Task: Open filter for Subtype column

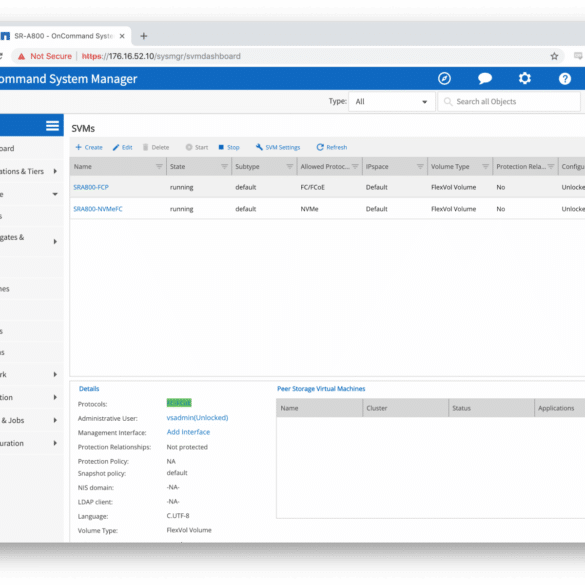Action: click(290, 166)
